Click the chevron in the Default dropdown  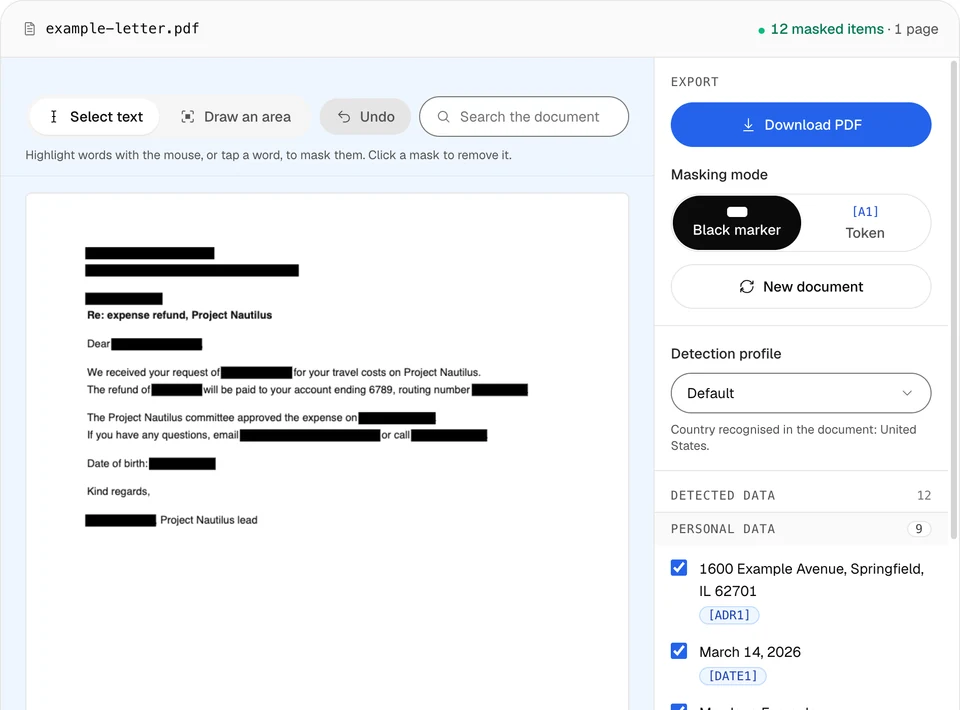point(907,393)
